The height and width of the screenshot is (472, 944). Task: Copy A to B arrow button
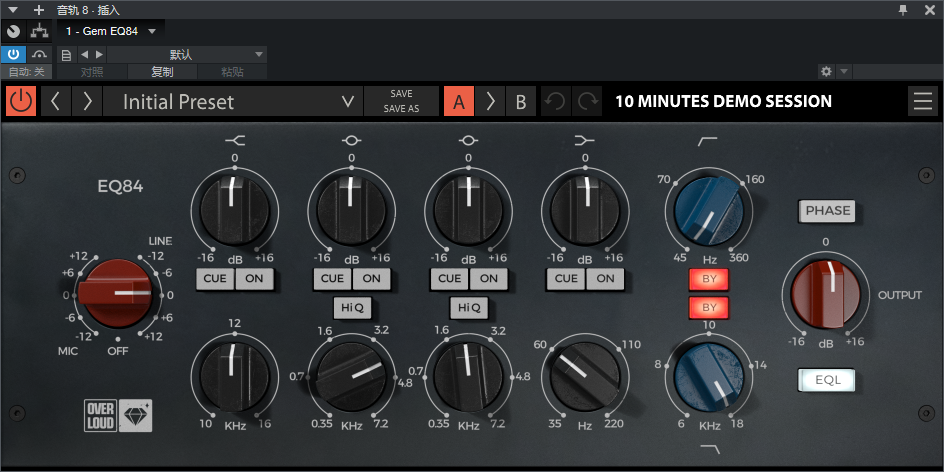(490, 101)
